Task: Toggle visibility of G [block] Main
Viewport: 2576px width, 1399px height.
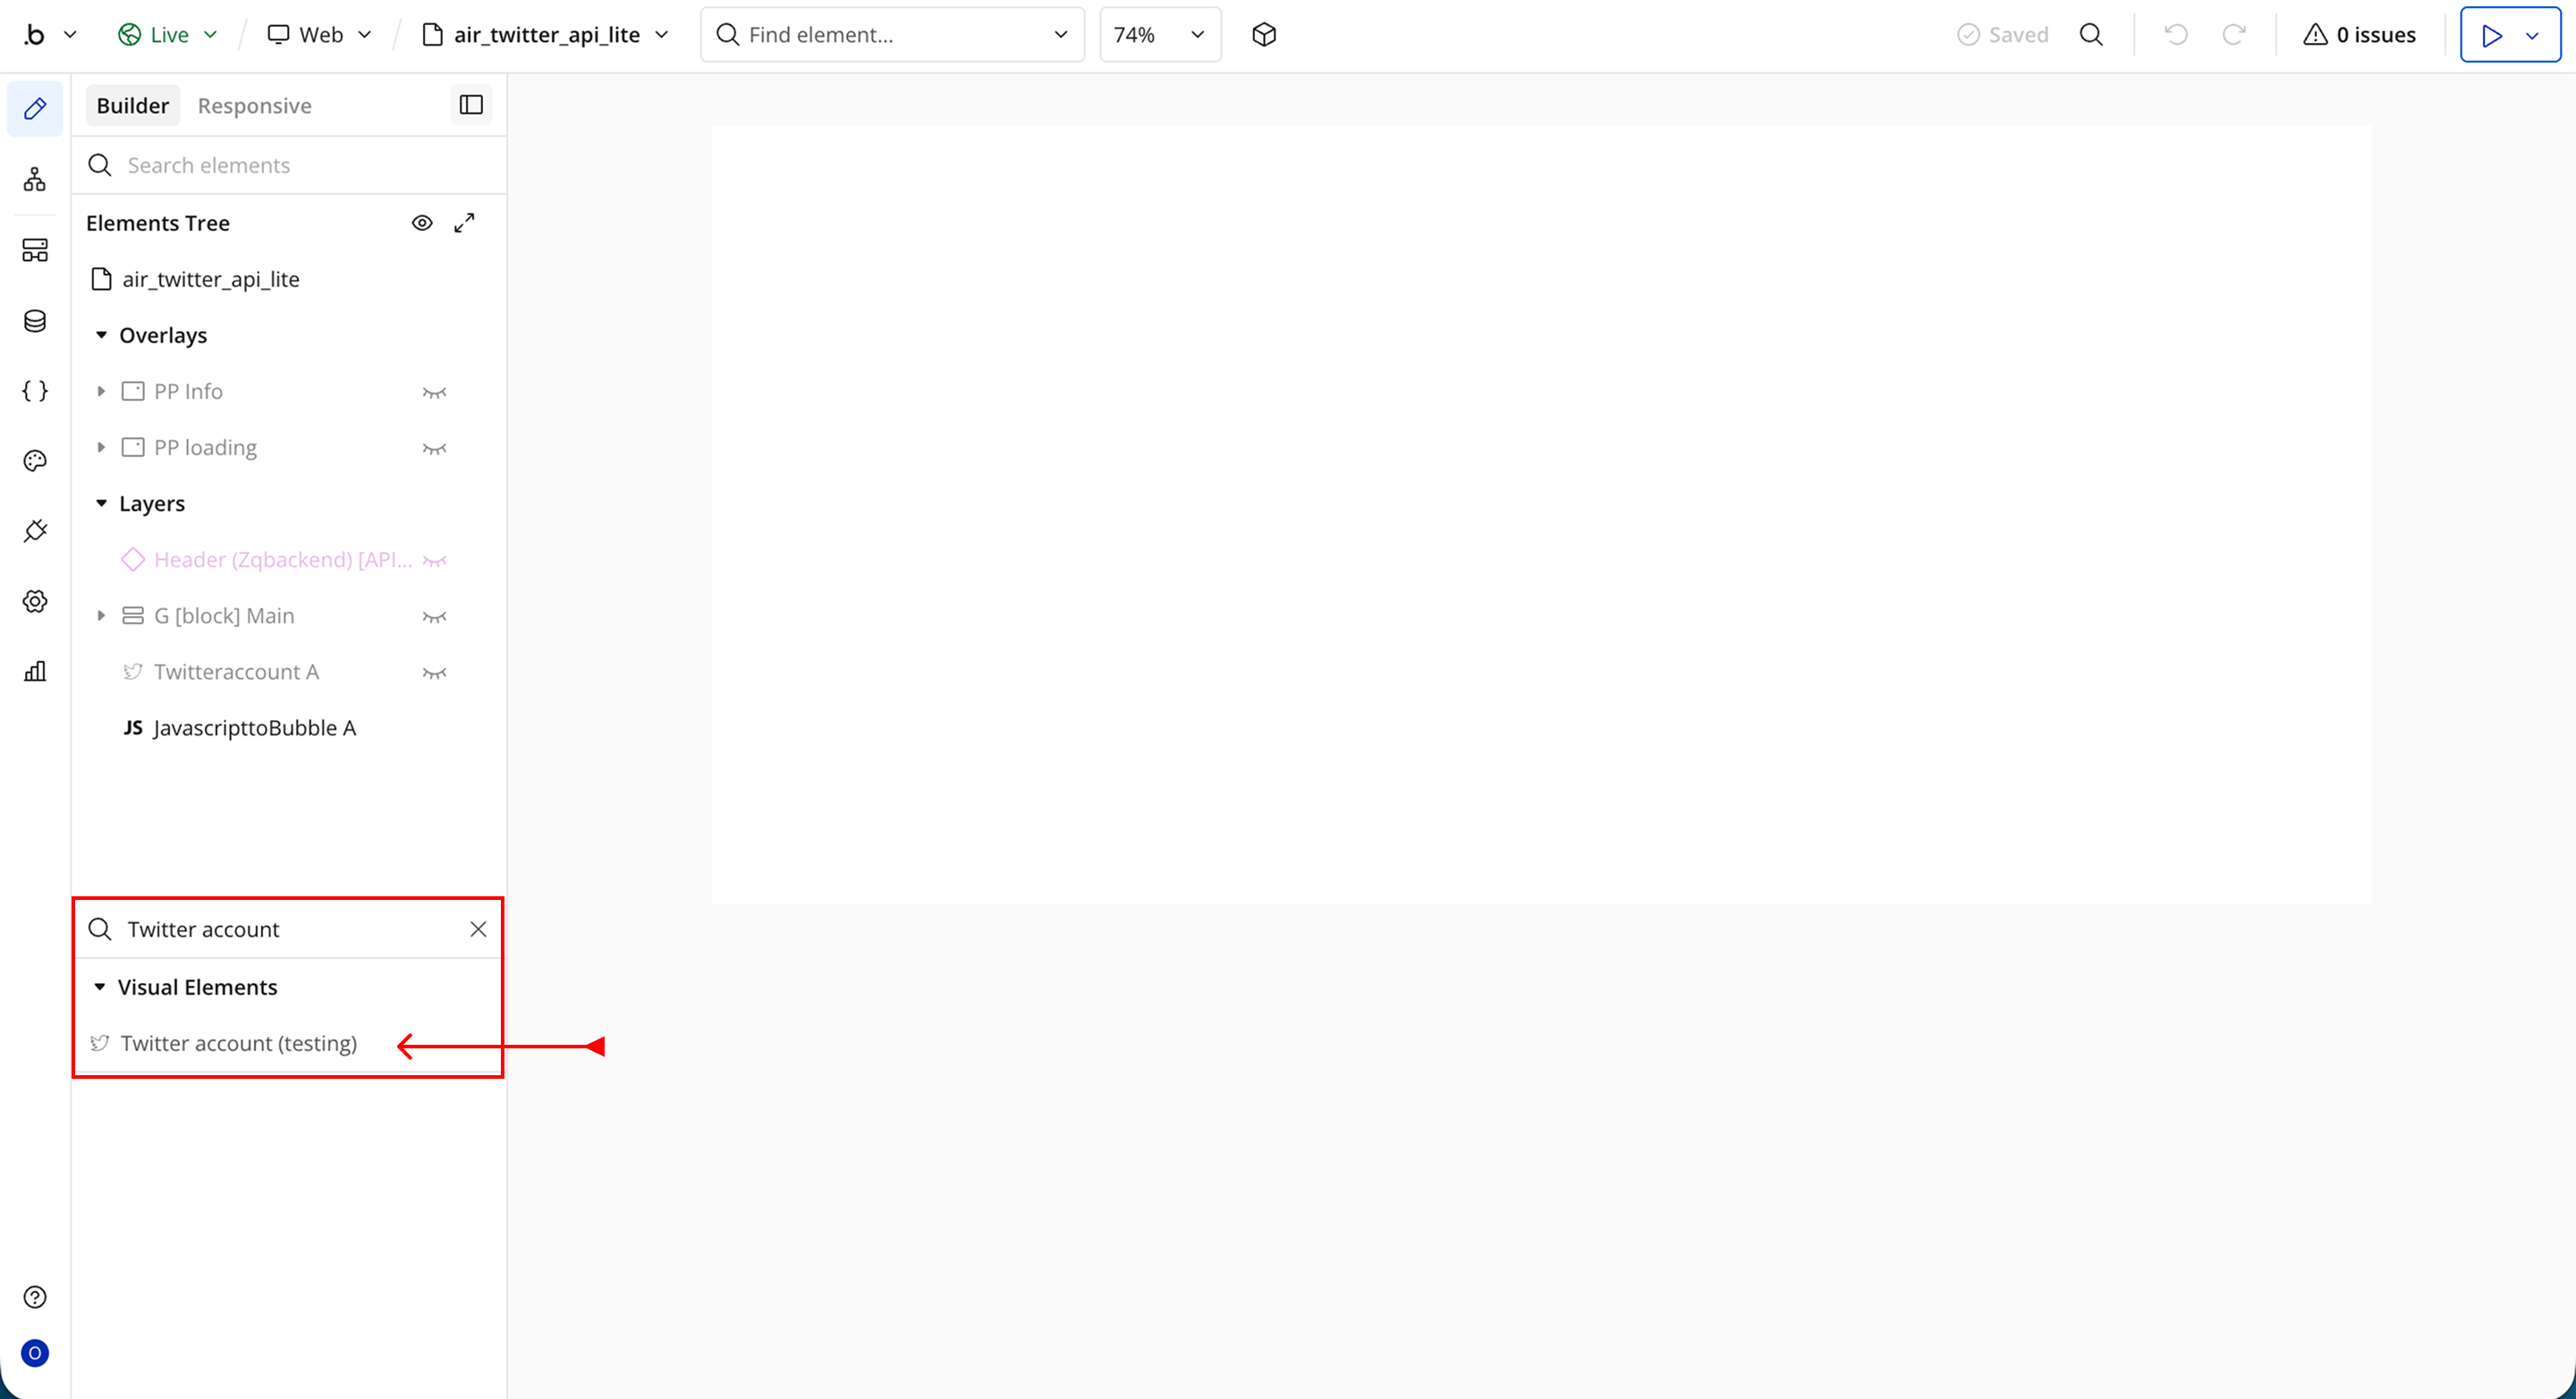Action: pos(434,616)
